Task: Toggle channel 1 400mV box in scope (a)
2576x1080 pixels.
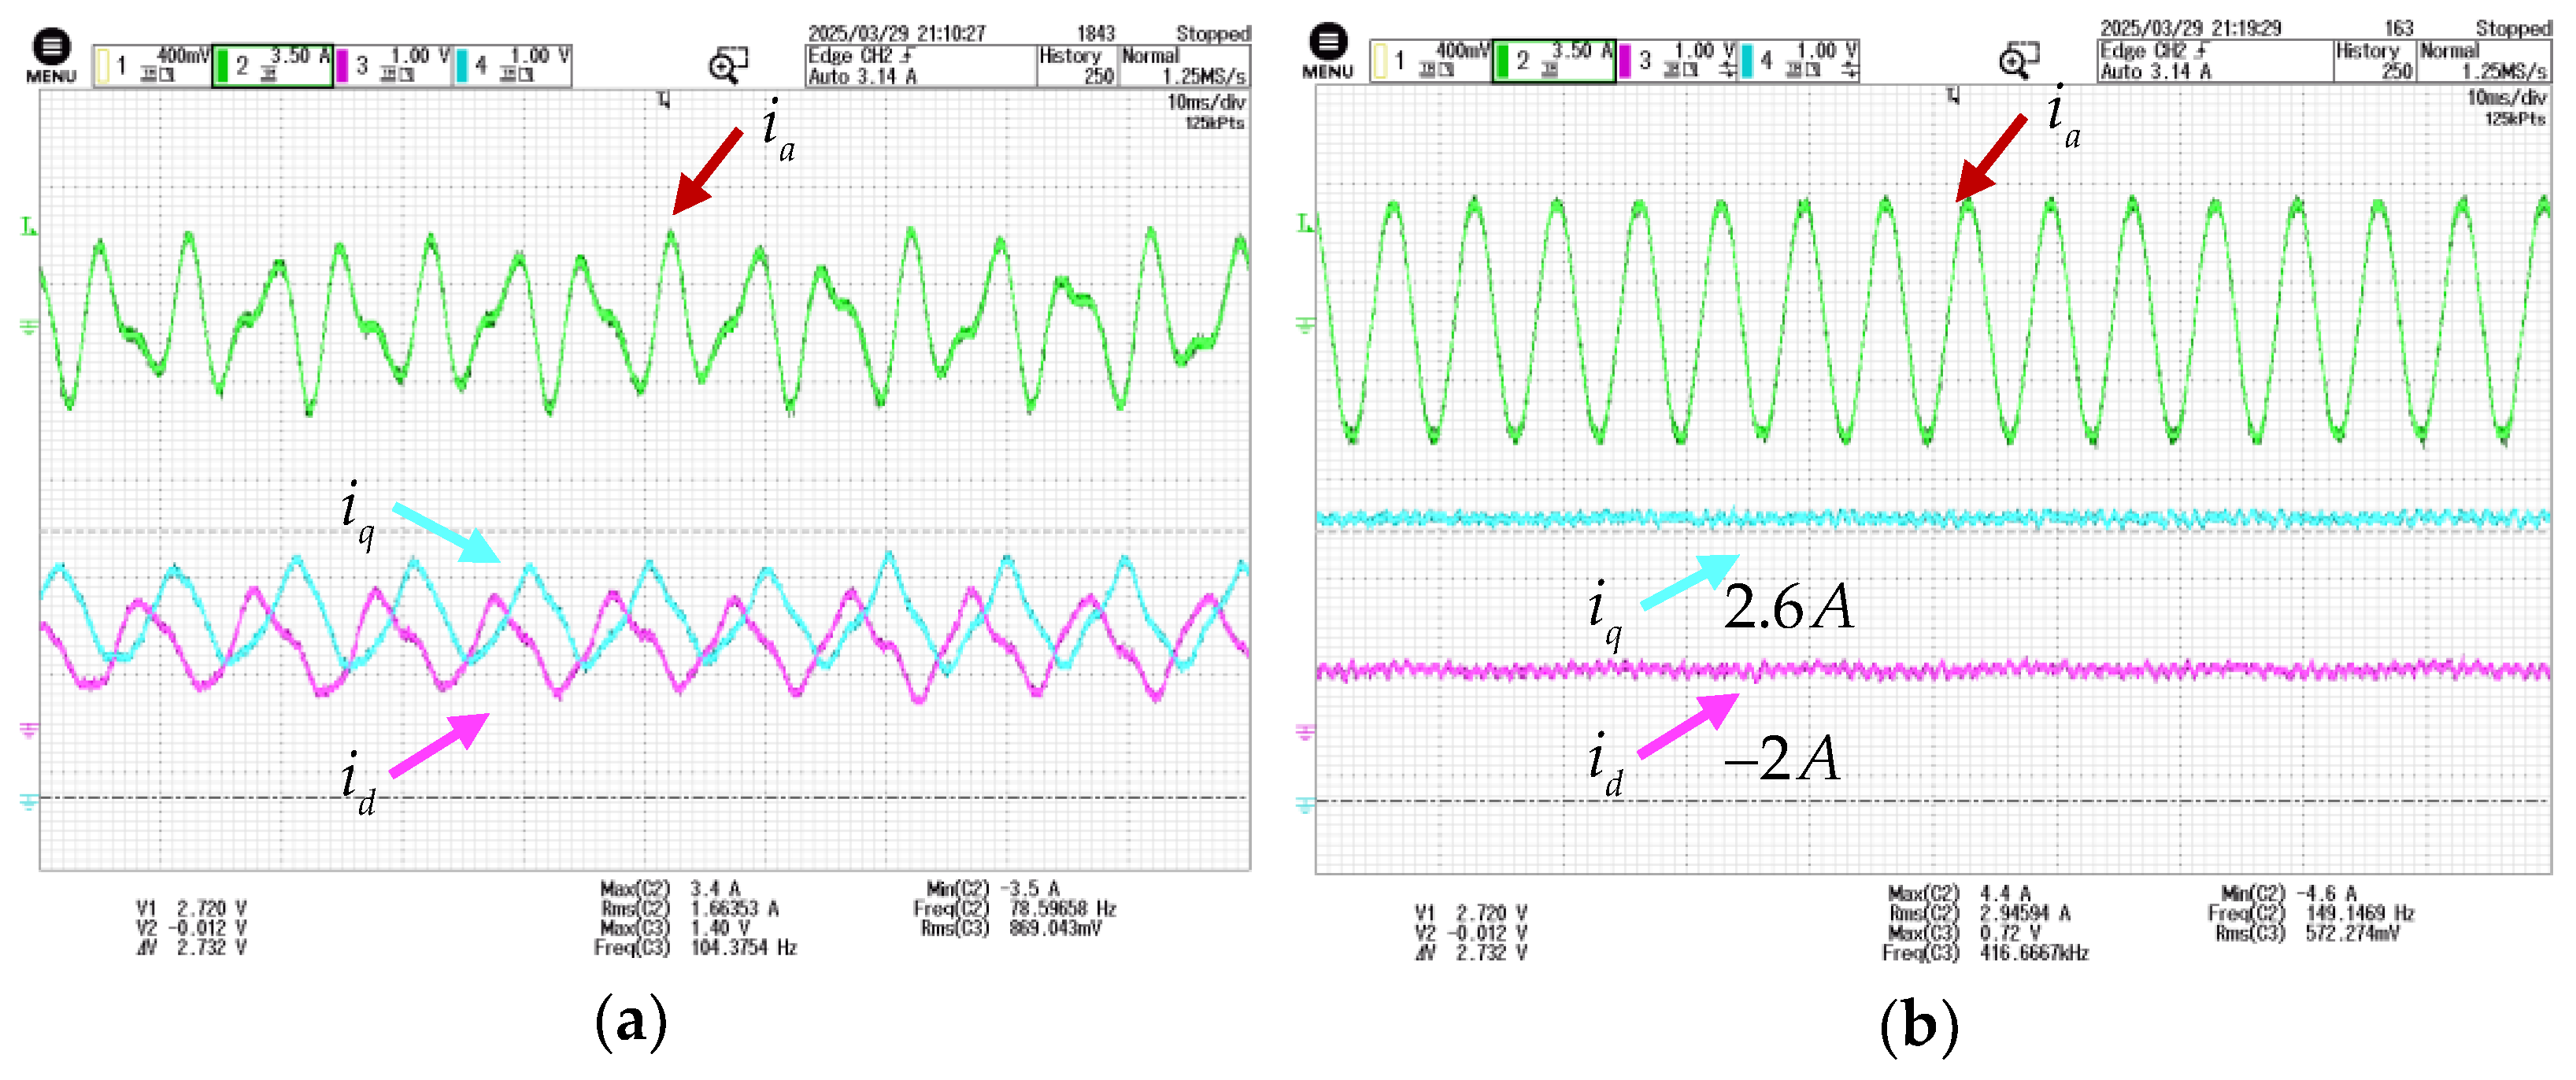Action: [152, 65]
